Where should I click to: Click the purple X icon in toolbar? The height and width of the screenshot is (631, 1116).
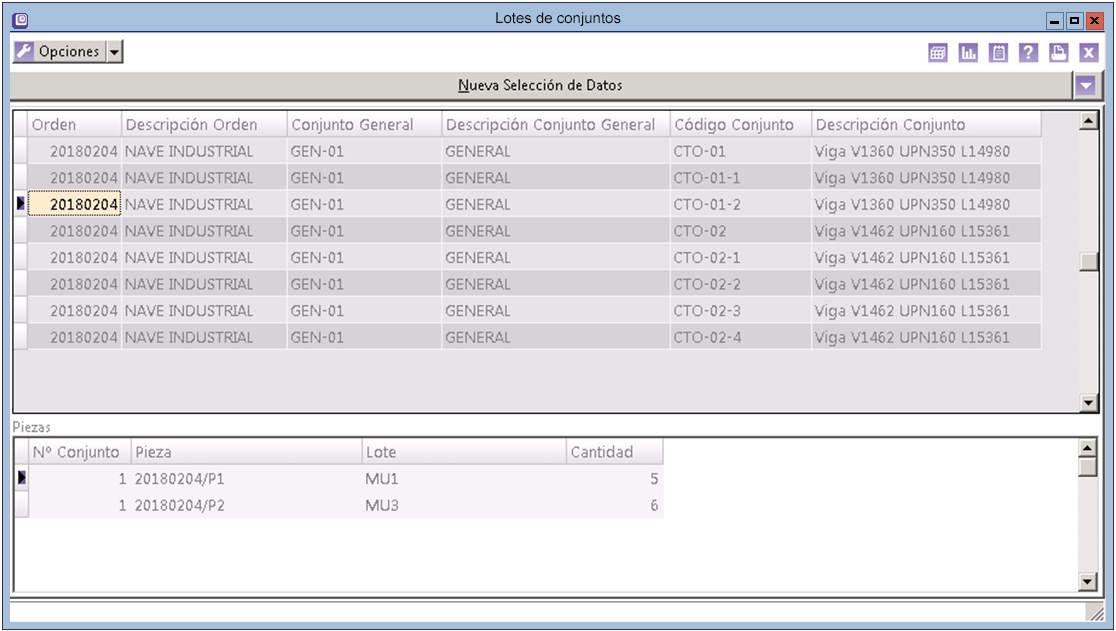tap(1089, 54)
